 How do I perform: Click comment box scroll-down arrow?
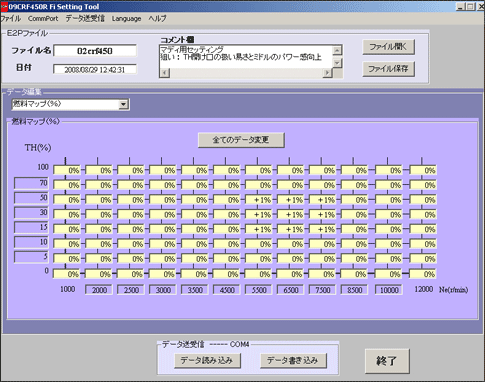tap(337, 63)
